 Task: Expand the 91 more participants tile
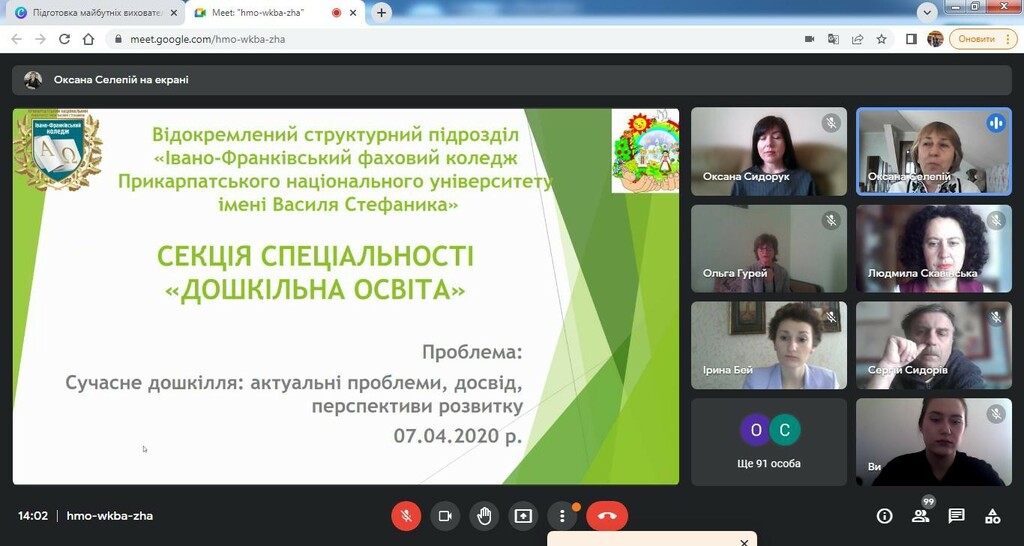point(769,442)
